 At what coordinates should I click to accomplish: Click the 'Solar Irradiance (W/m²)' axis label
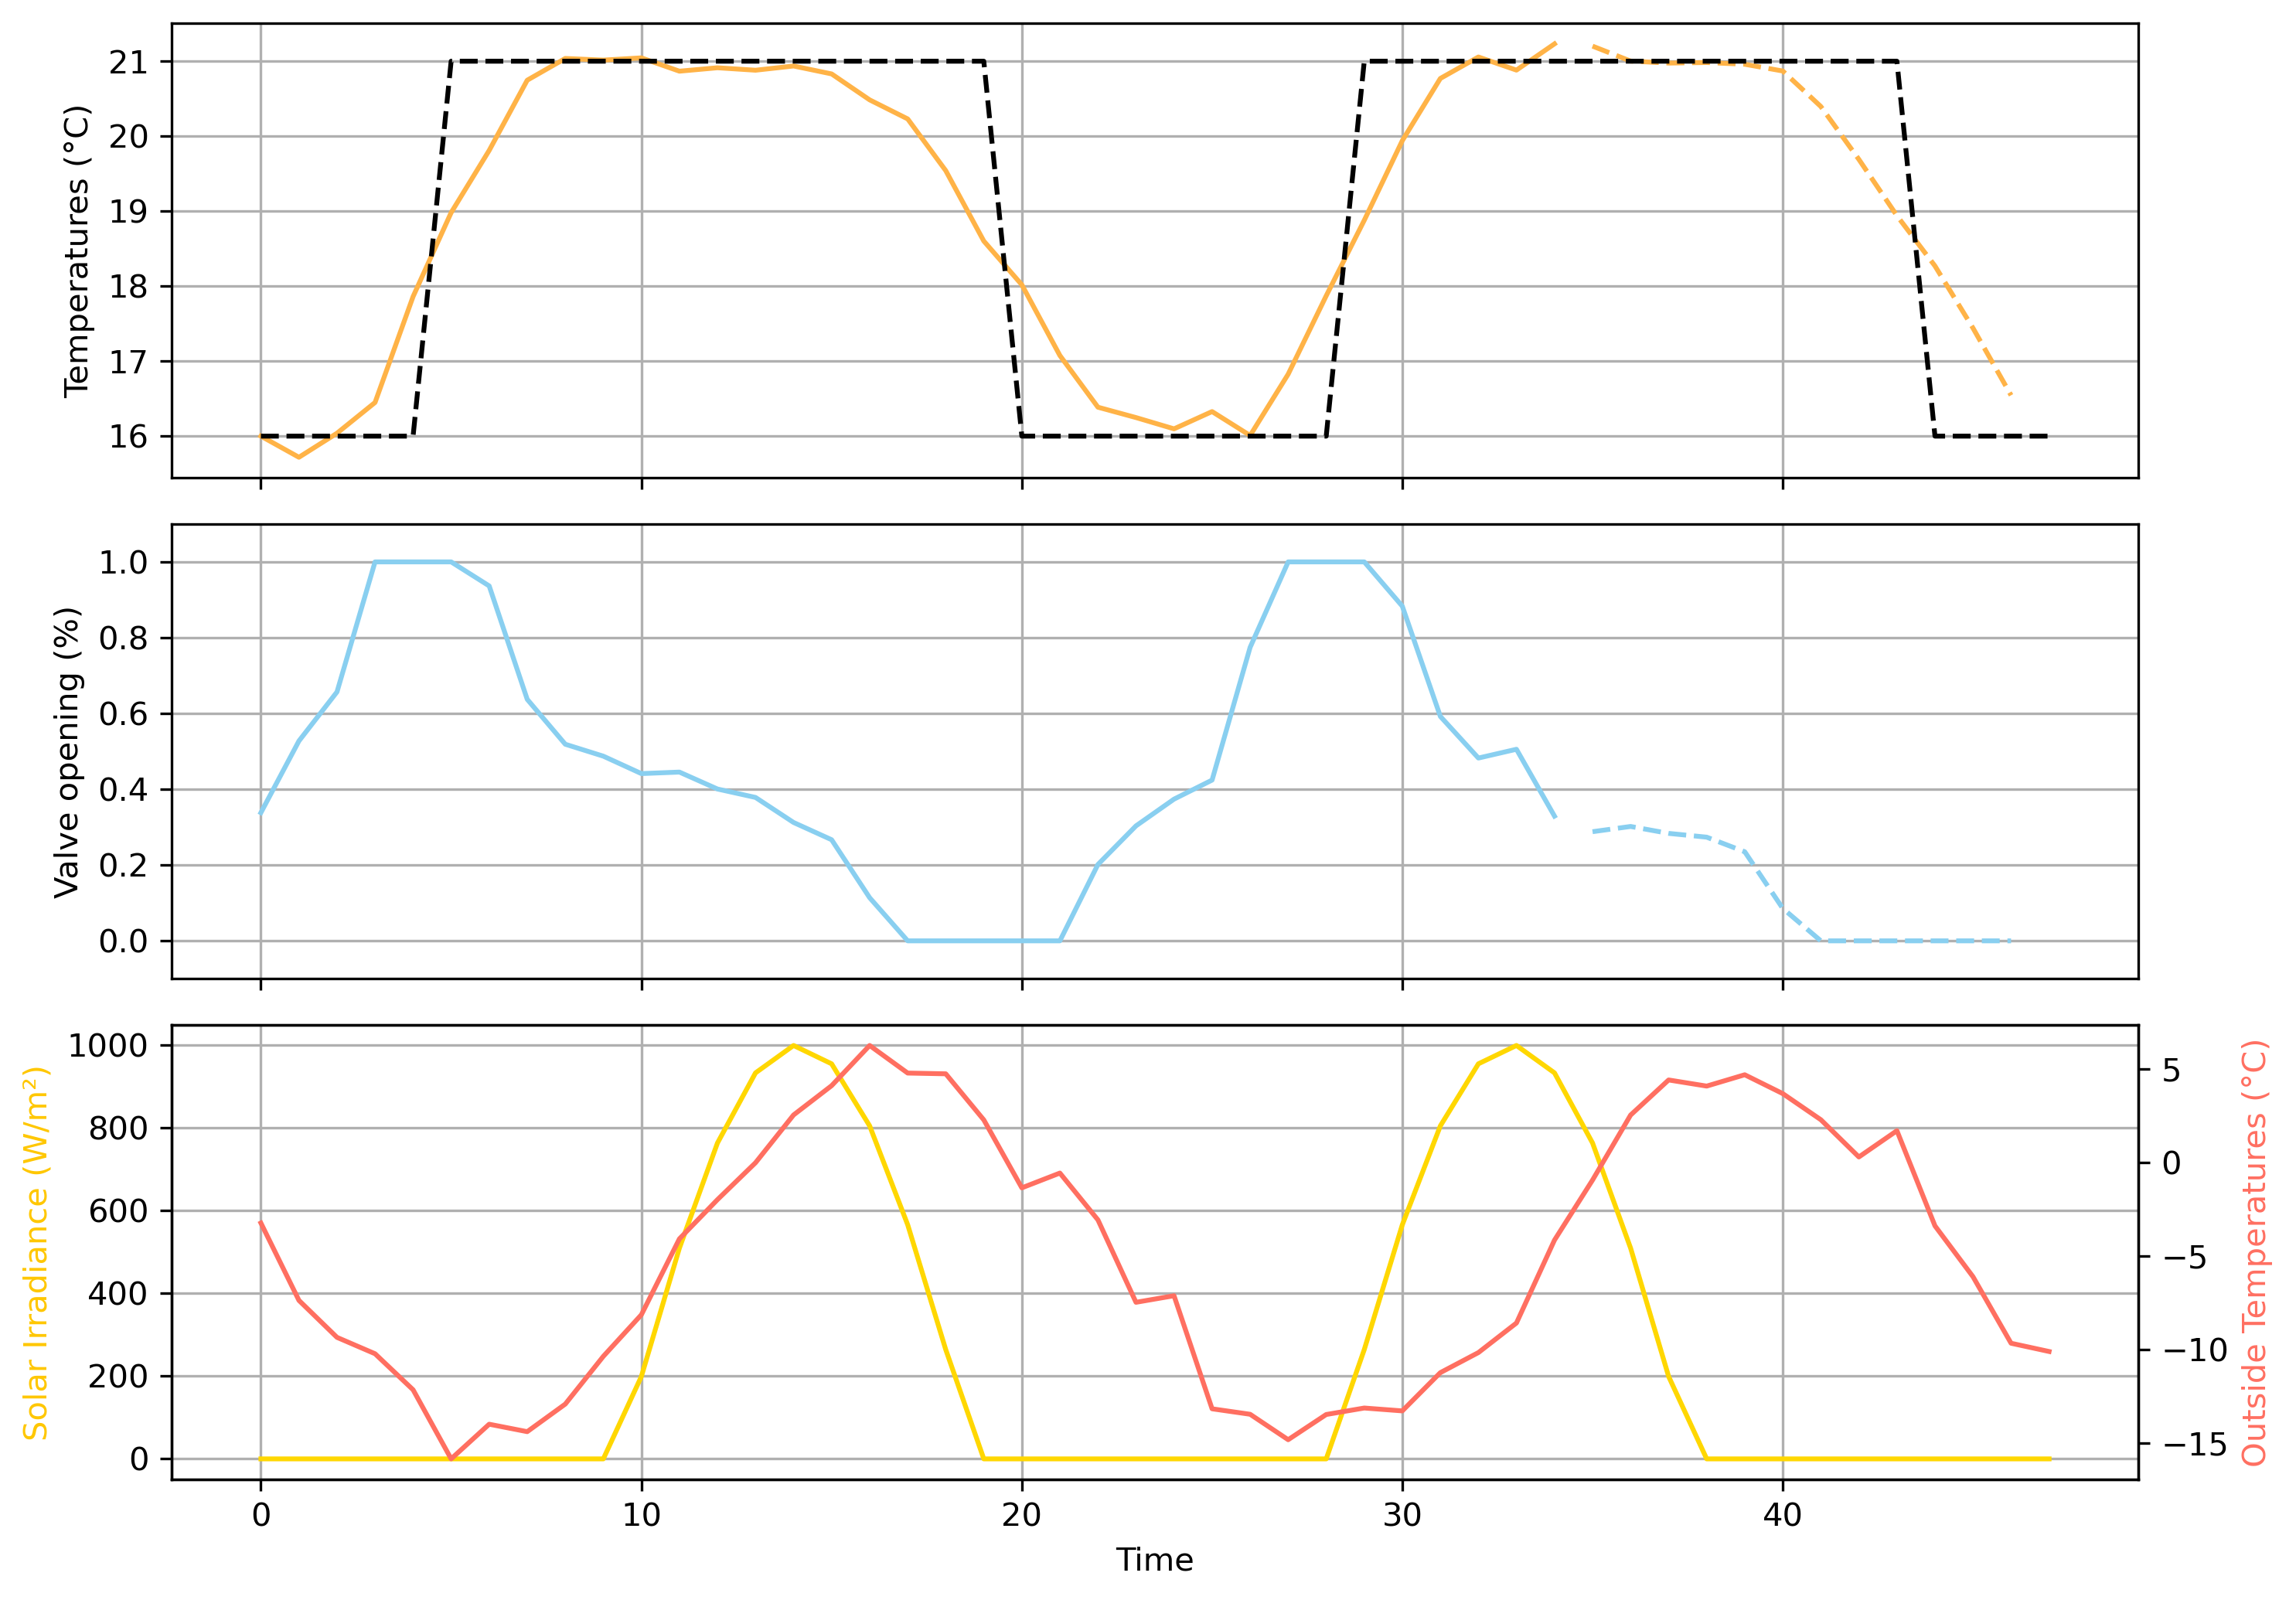(x=36, y=1253)
